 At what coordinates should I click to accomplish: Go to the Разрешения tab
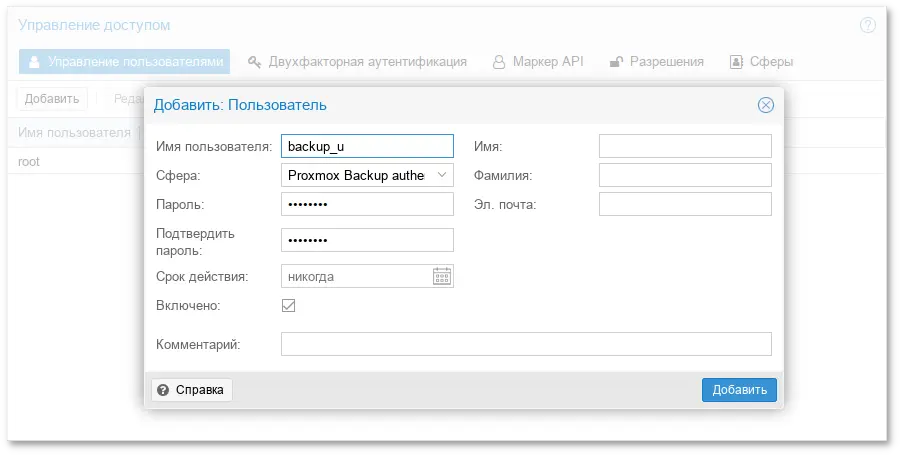[x=656, y=61]
